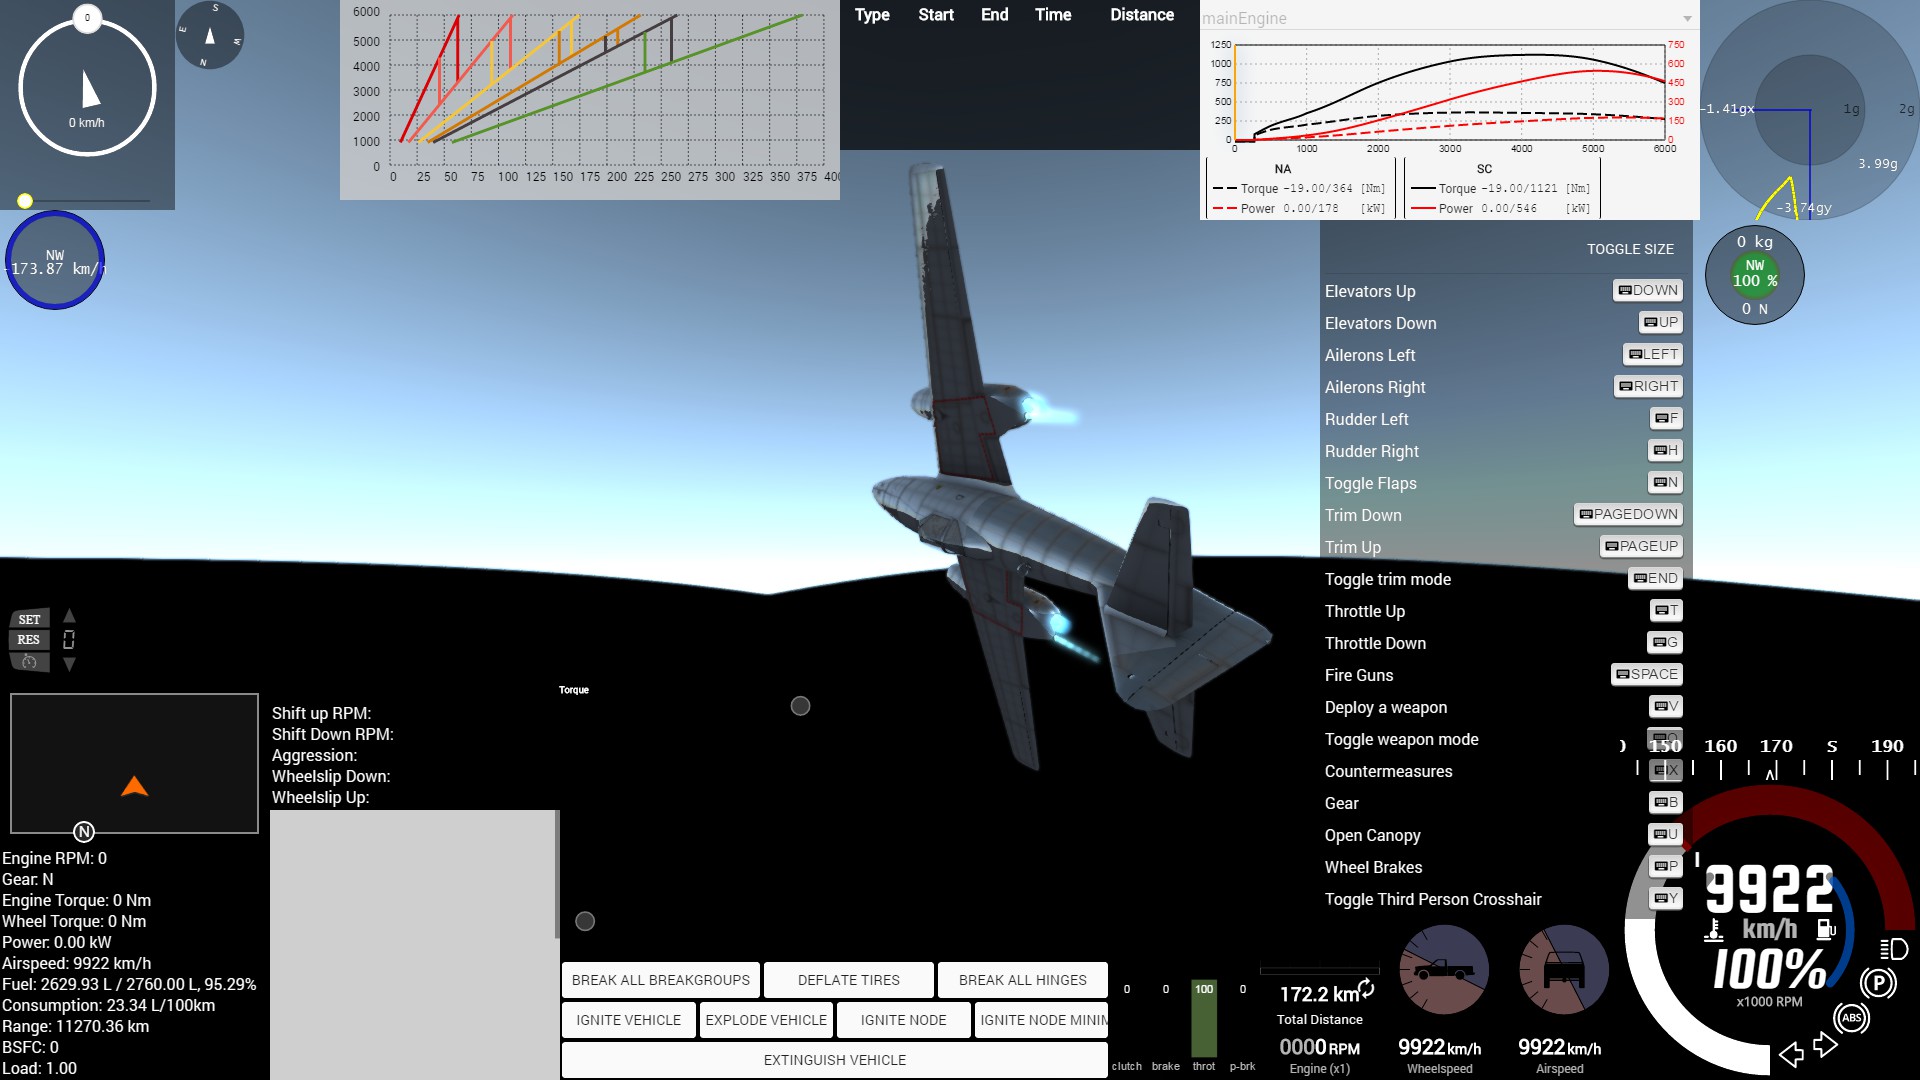1920x1080 pixels.
Task: Click the right turn signal arrow
Action: [x=1825, y=1045]
